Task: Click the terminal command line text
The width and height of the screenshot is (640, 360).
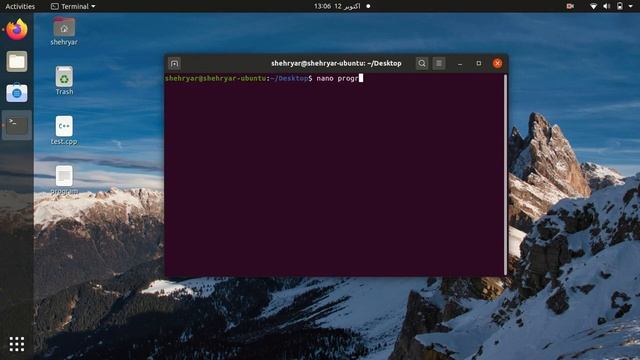Action: tap(264, 78)
